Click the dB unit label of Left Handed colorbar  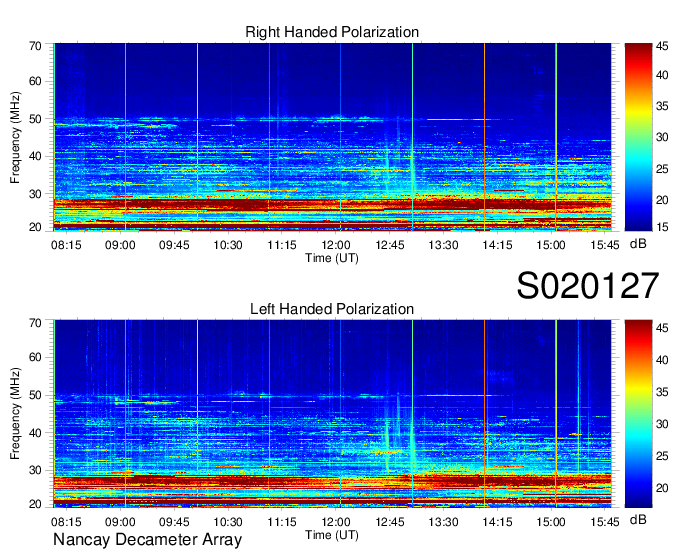(x=638, y=519)
